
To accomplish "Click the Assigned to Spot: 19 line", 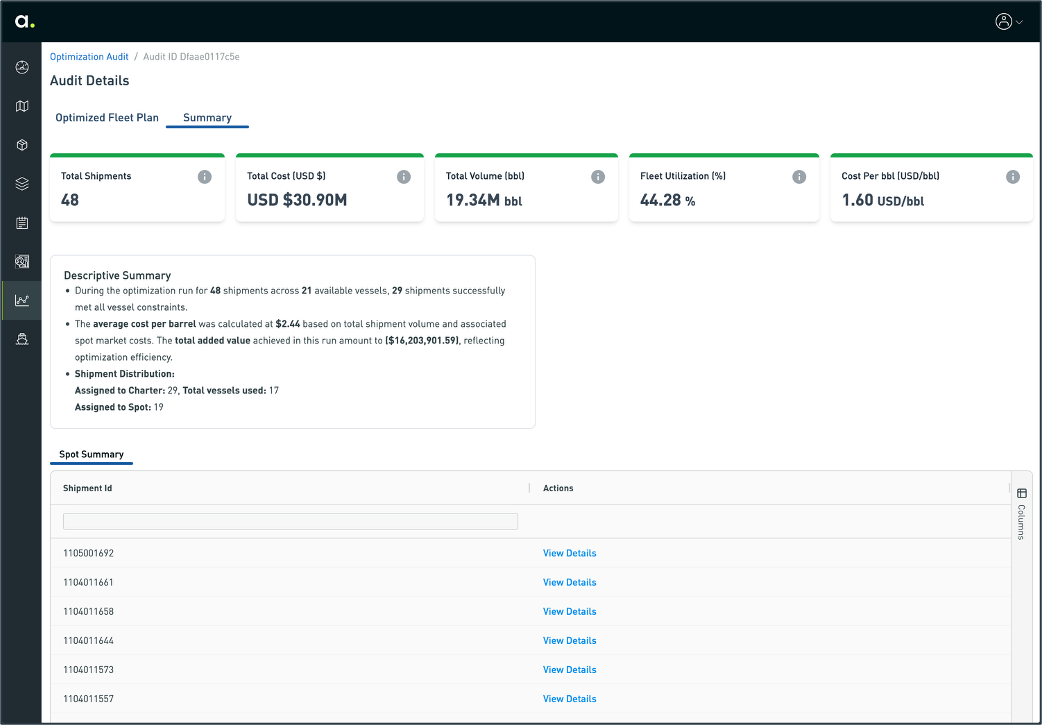I will pyautogui.click(x=119, y=407).
